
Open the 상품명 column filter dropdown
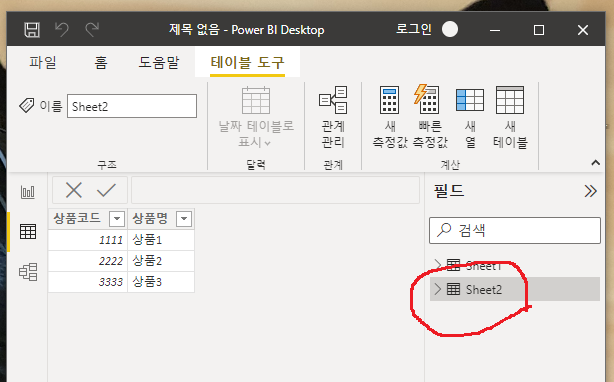(x=184, y=219)
